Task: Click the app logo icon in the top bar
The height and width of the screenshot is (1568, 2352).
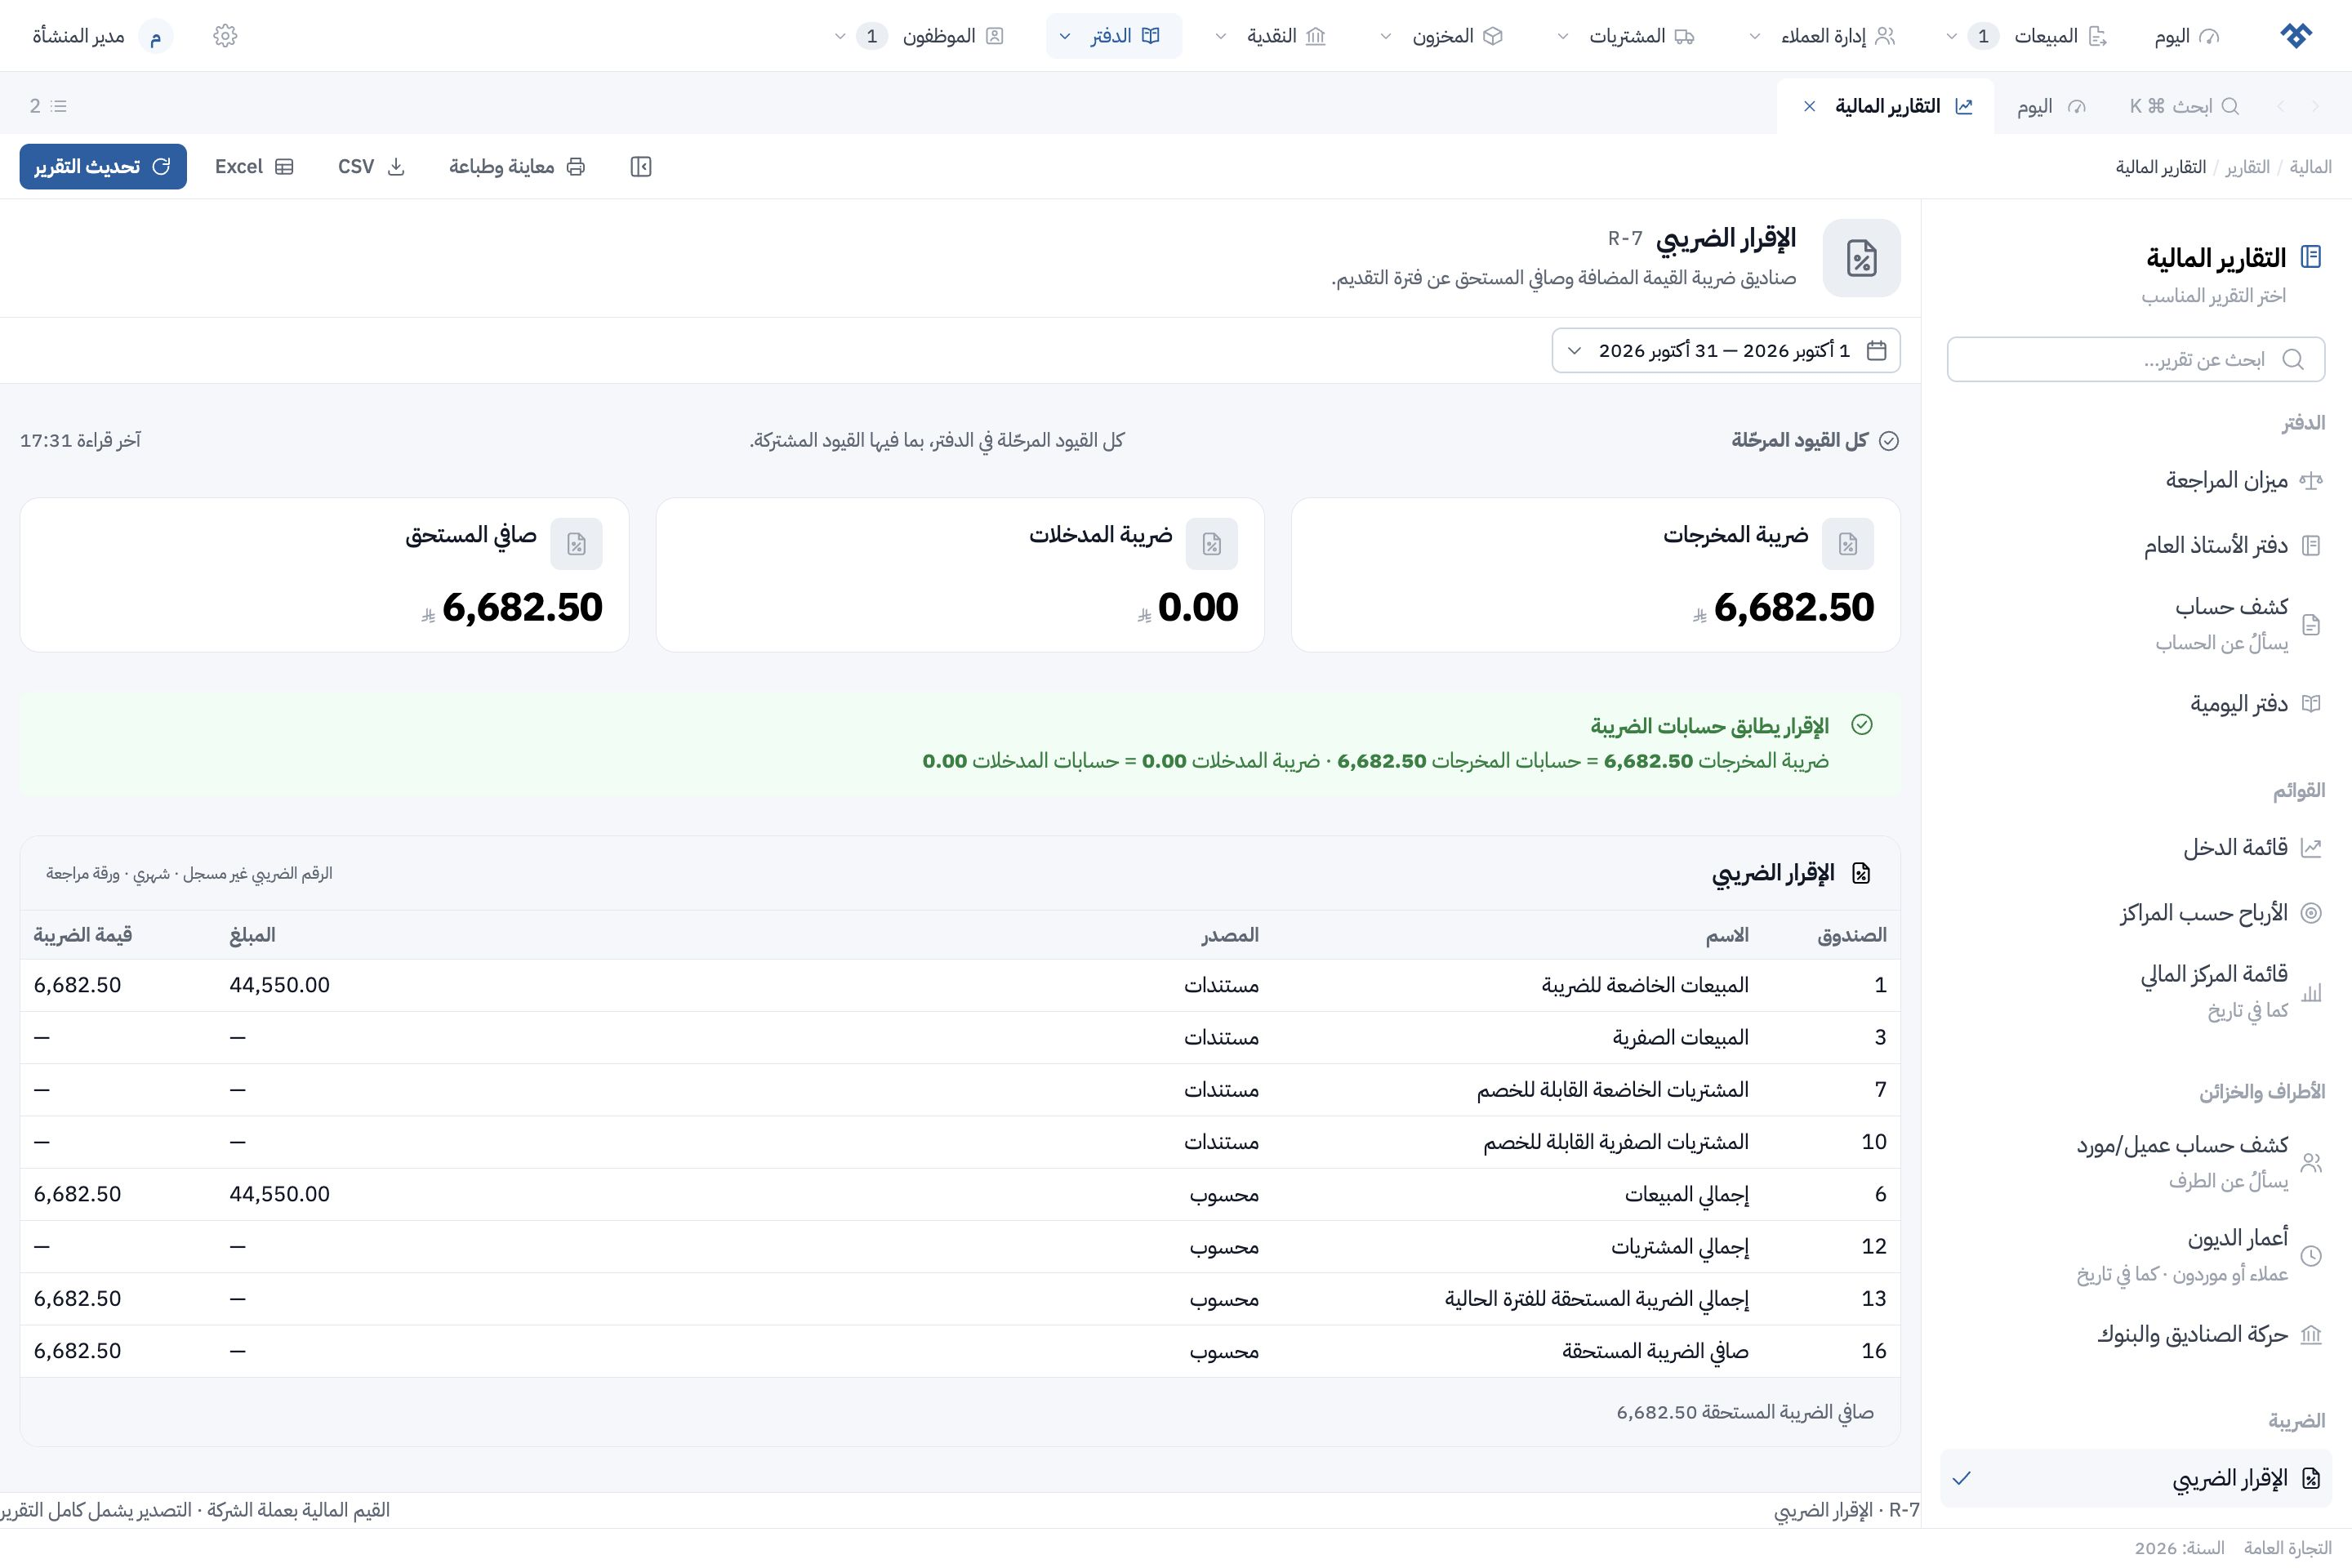Action: point(2296,36)
